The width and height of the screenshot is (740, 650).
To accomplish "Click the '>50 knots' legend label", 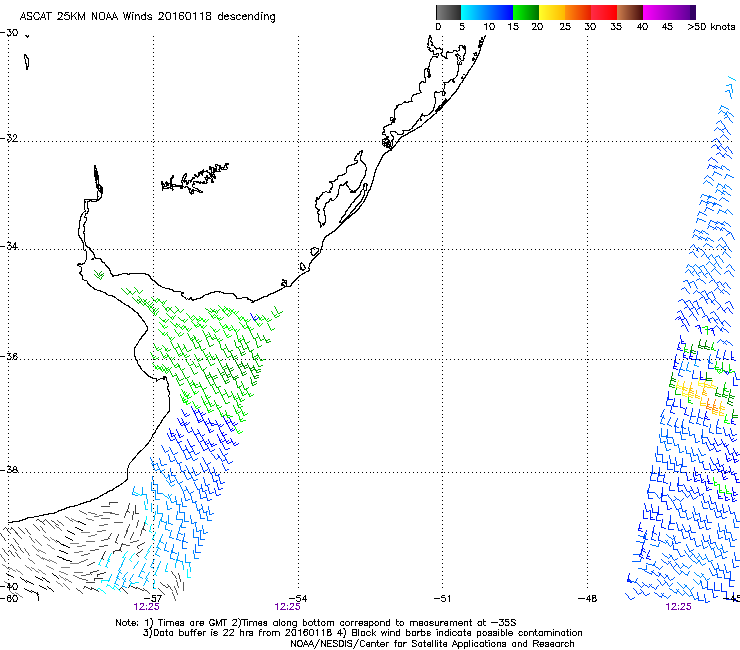I will pyautogui.click(x=711, y=27).
